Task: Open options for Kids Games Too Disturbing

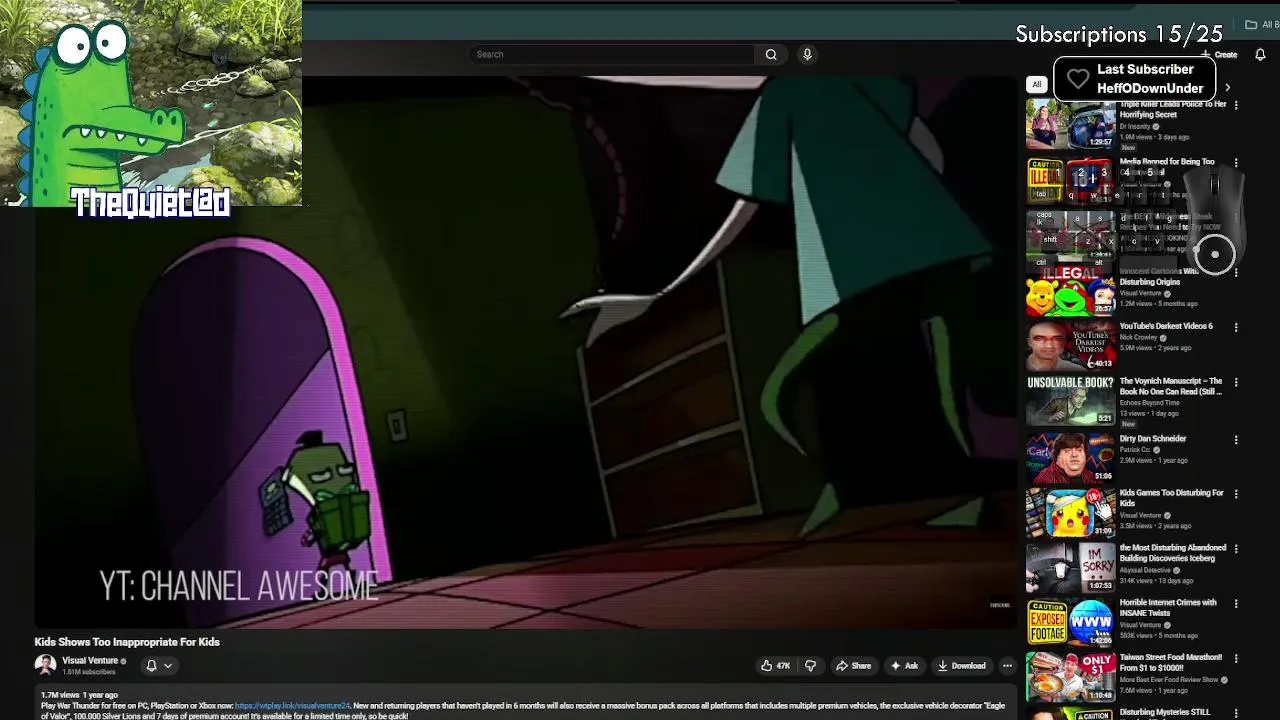Action: (1236, 495)
